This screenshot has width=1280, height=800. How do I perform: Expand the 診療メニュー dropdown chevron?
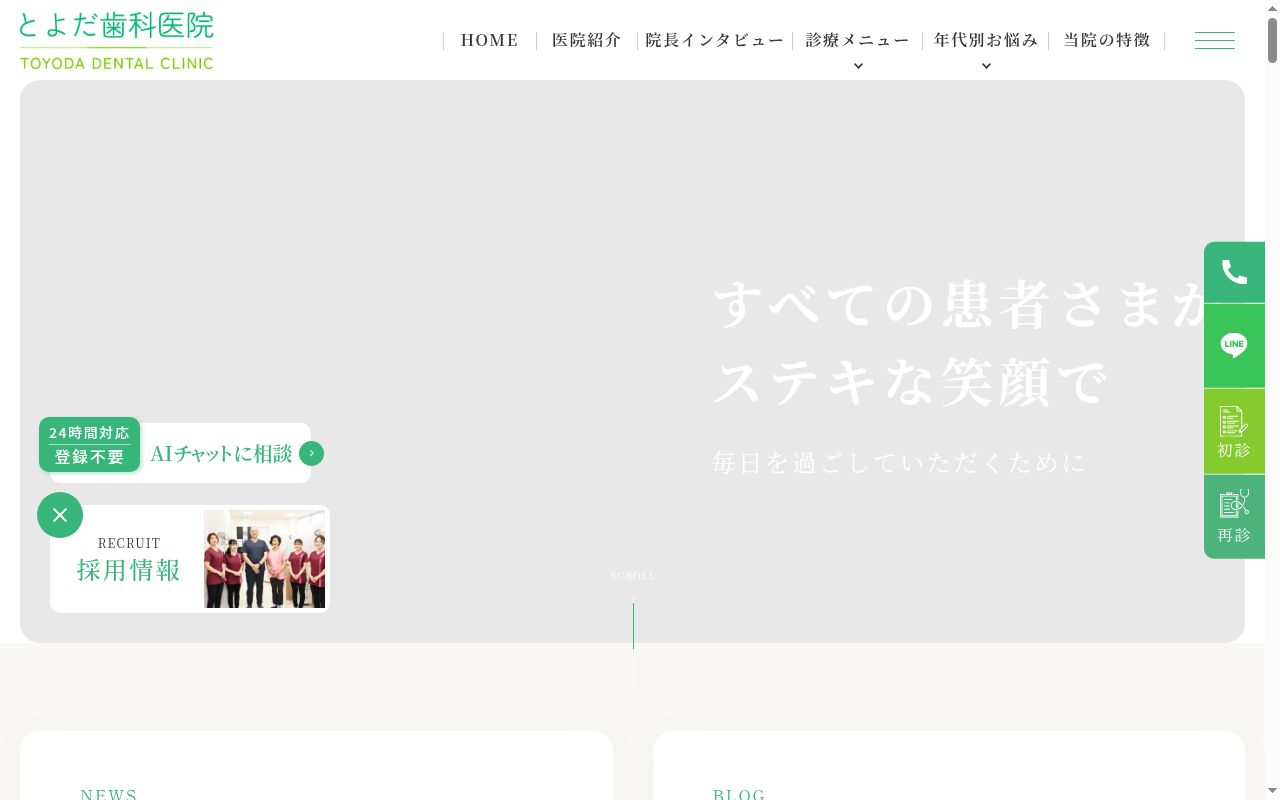pos(858,66)
